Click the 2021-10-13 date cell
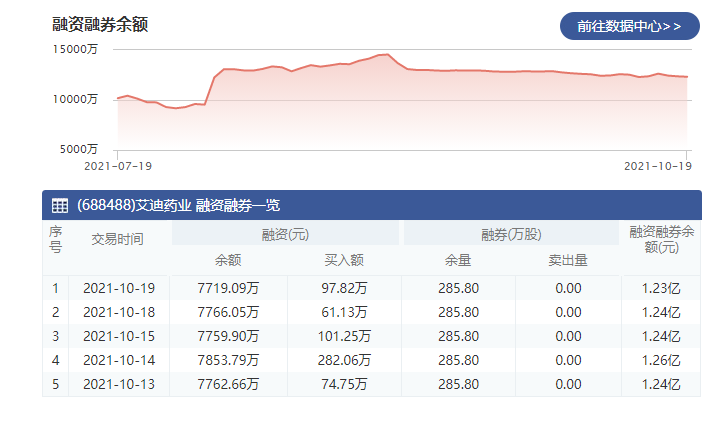The width and height of the screenshot is (715, 423). pos(118,384)
